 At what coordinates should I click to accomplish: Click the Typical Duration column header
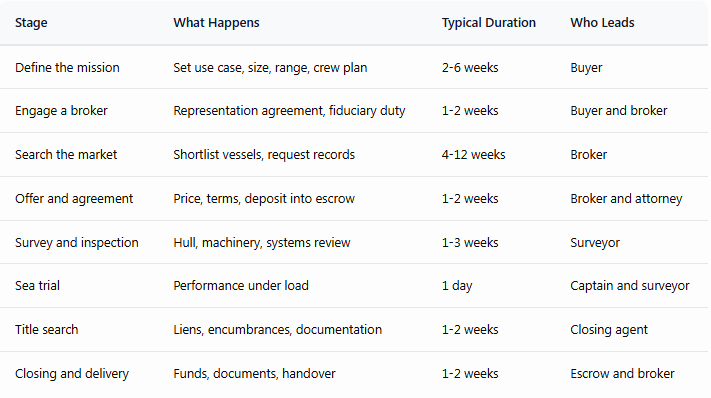pyautogui.click(x=489, y=23)
